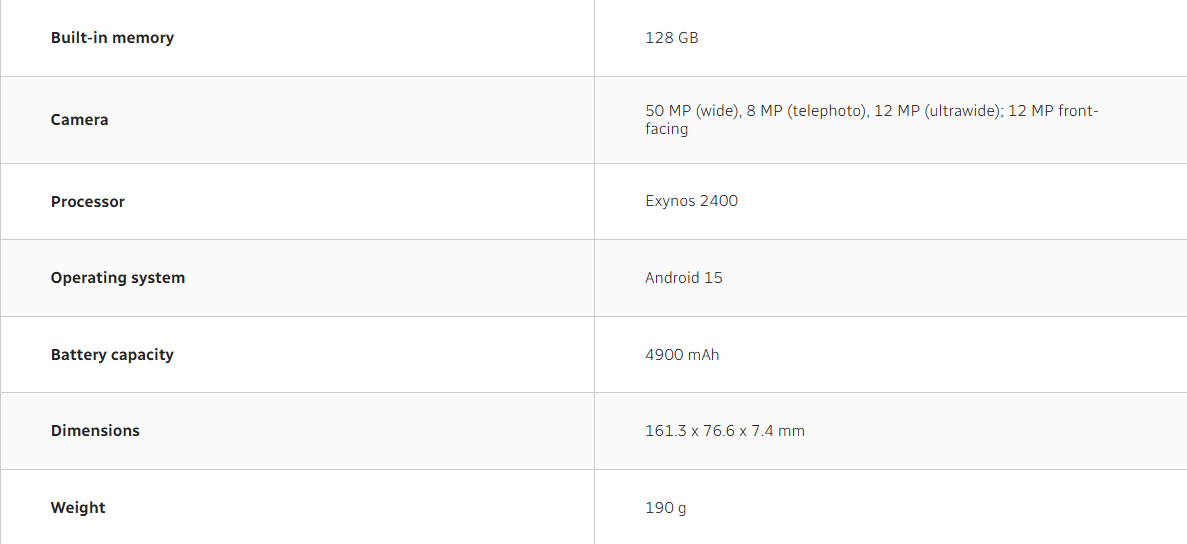Click '76.6' in the dimensions value
The image size is (1187, 544).
(x=719, y=431)
